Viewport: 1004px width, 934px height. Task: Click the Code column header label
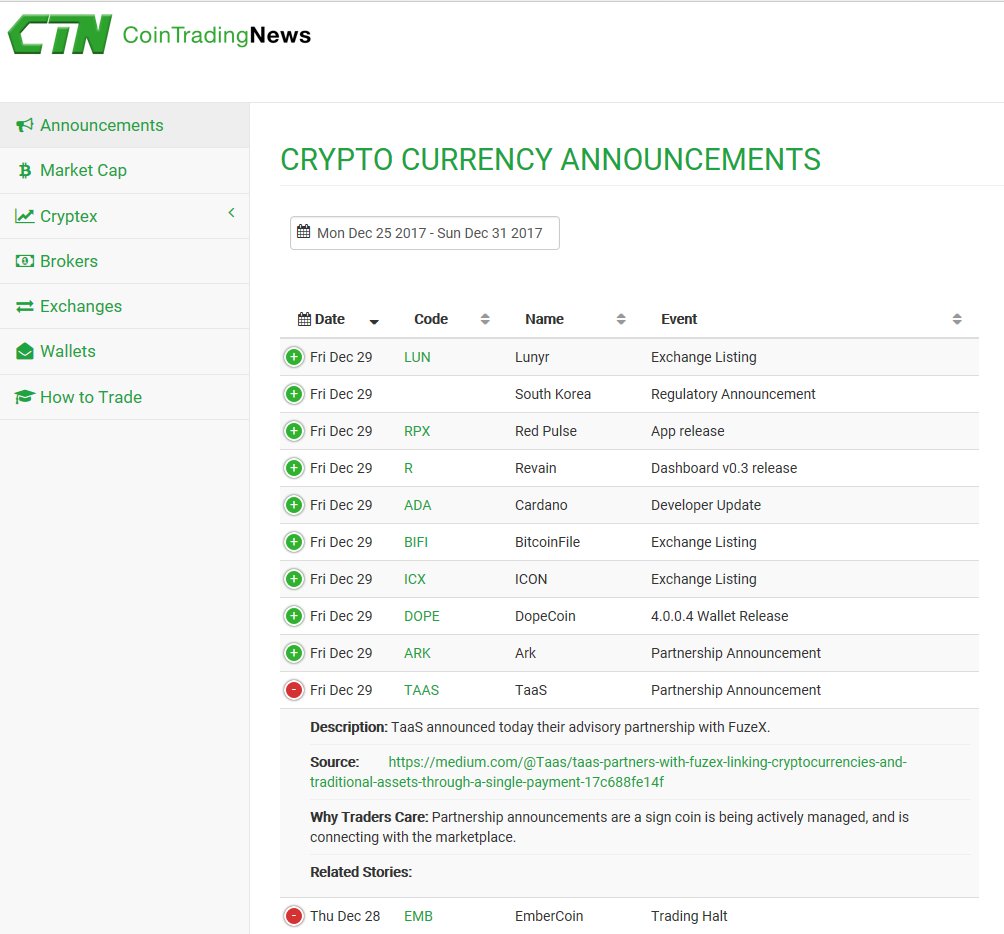[x=431, y=319]
